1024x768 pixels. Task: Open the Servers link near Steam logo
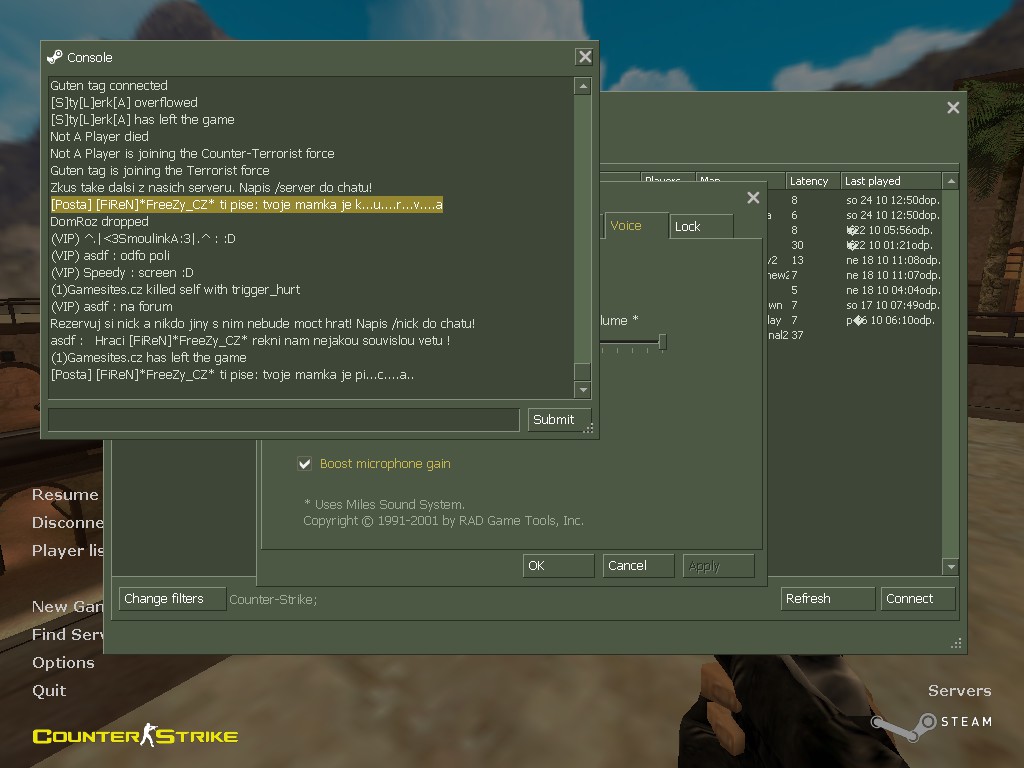pyautogui.click(x=959, y=690)
